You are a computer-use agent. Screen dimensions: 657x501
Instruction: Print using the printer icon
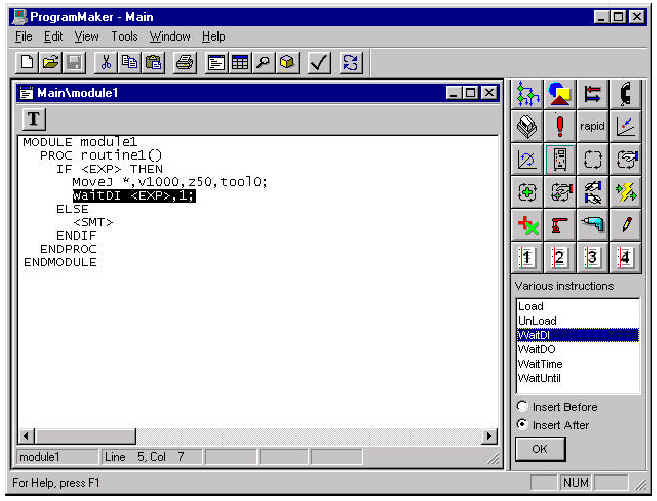point(185,63)
